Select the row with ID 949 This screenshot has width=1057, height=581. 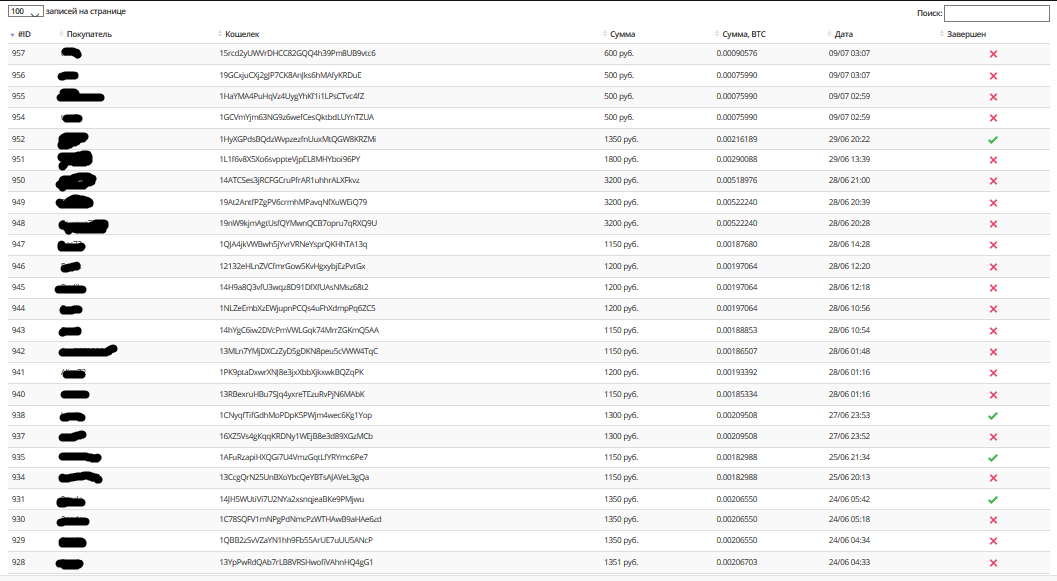(19, 202)
